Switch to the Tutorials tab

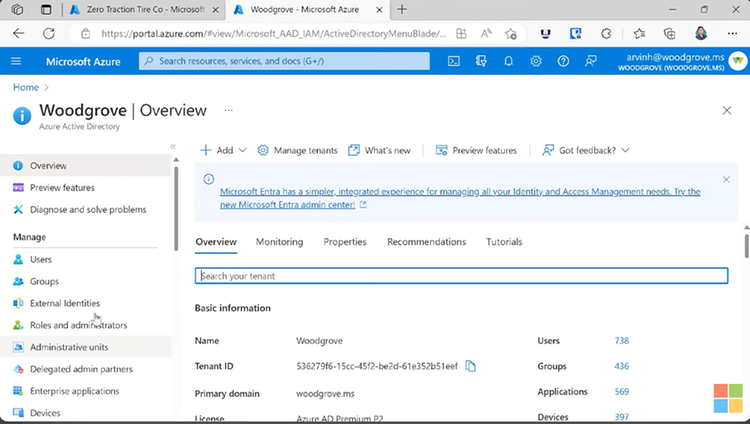pyautogui.click(x=504, y=242)
